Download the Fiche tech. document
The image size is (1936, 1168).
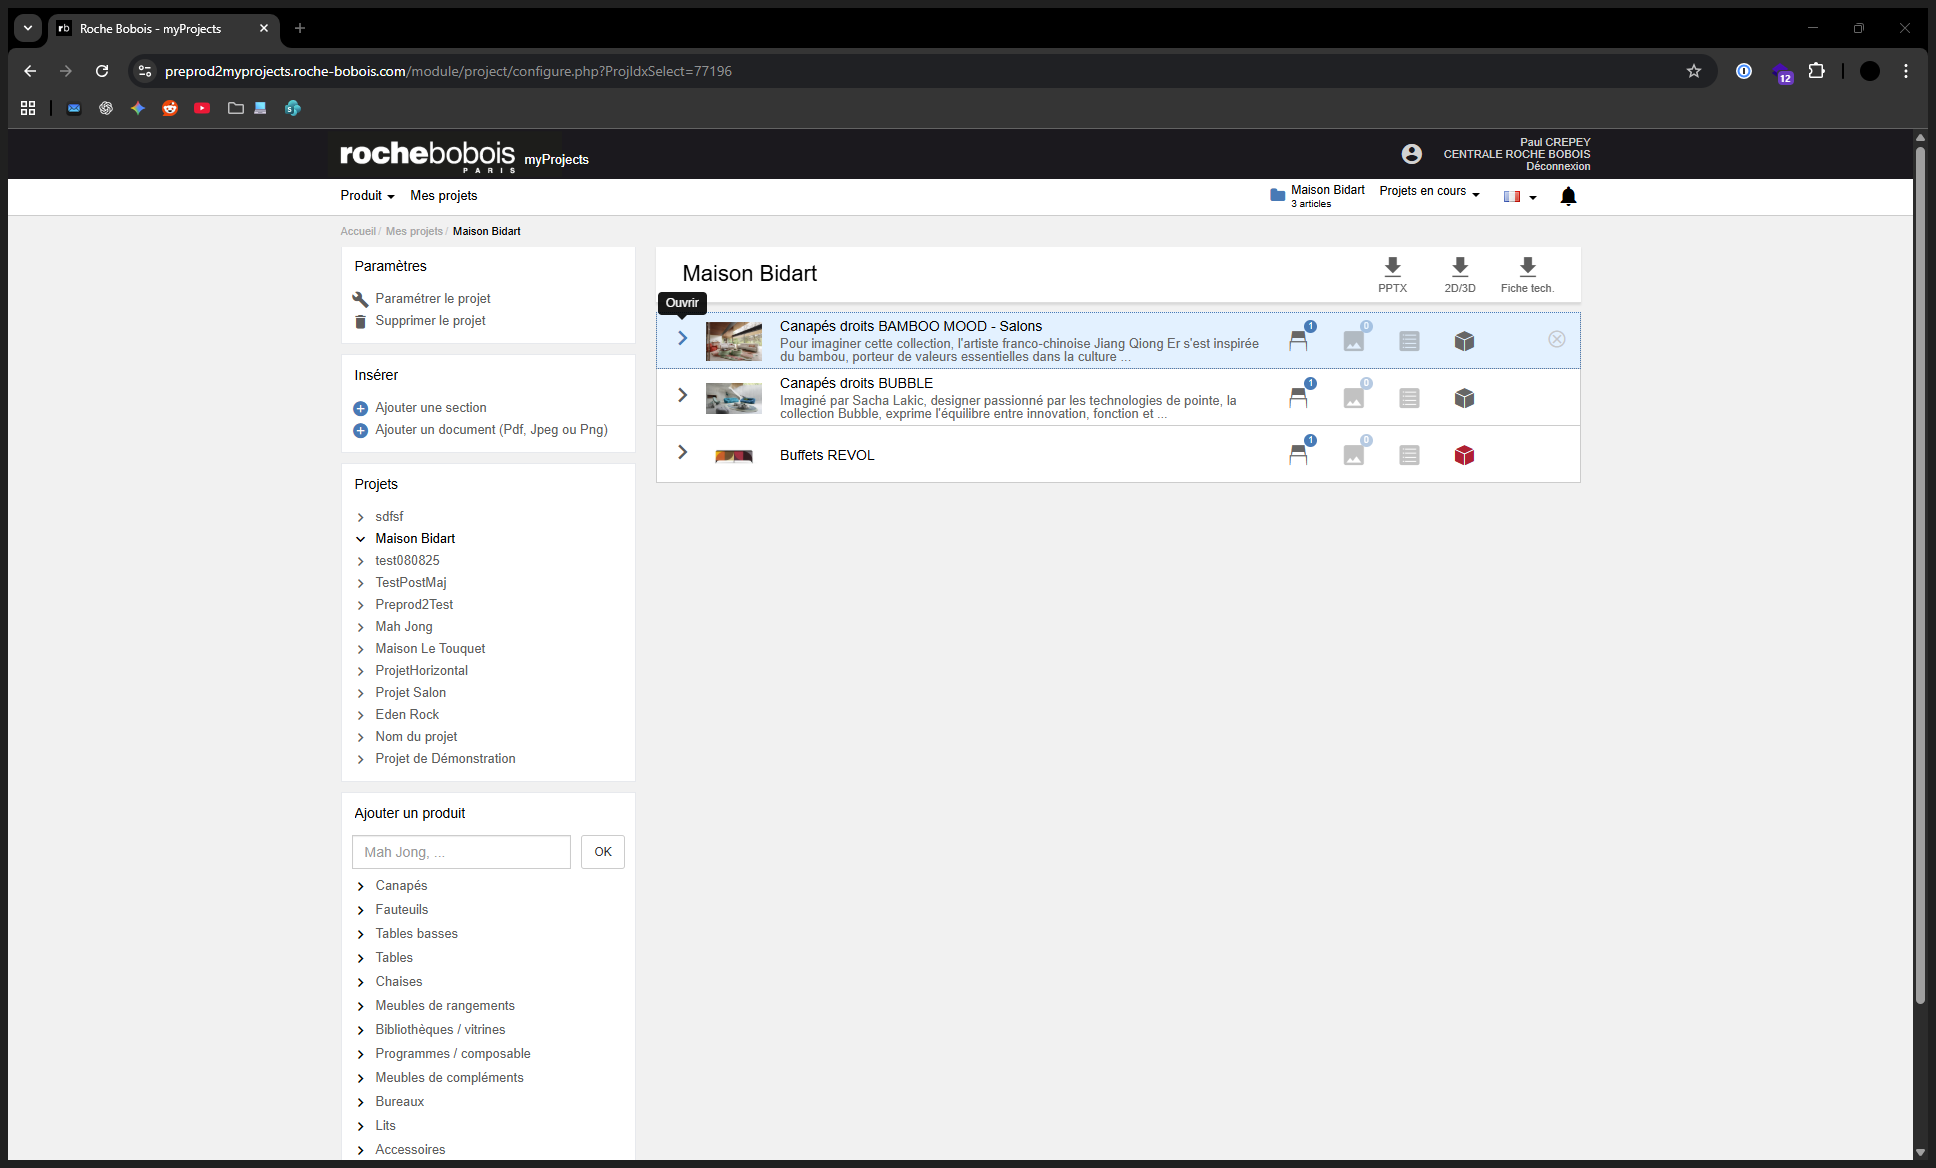pos(1527,272)
